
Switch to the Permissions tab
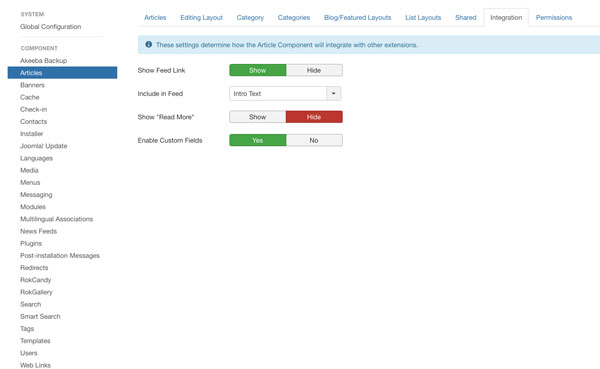pyautogui.click(x=554, y=18)
